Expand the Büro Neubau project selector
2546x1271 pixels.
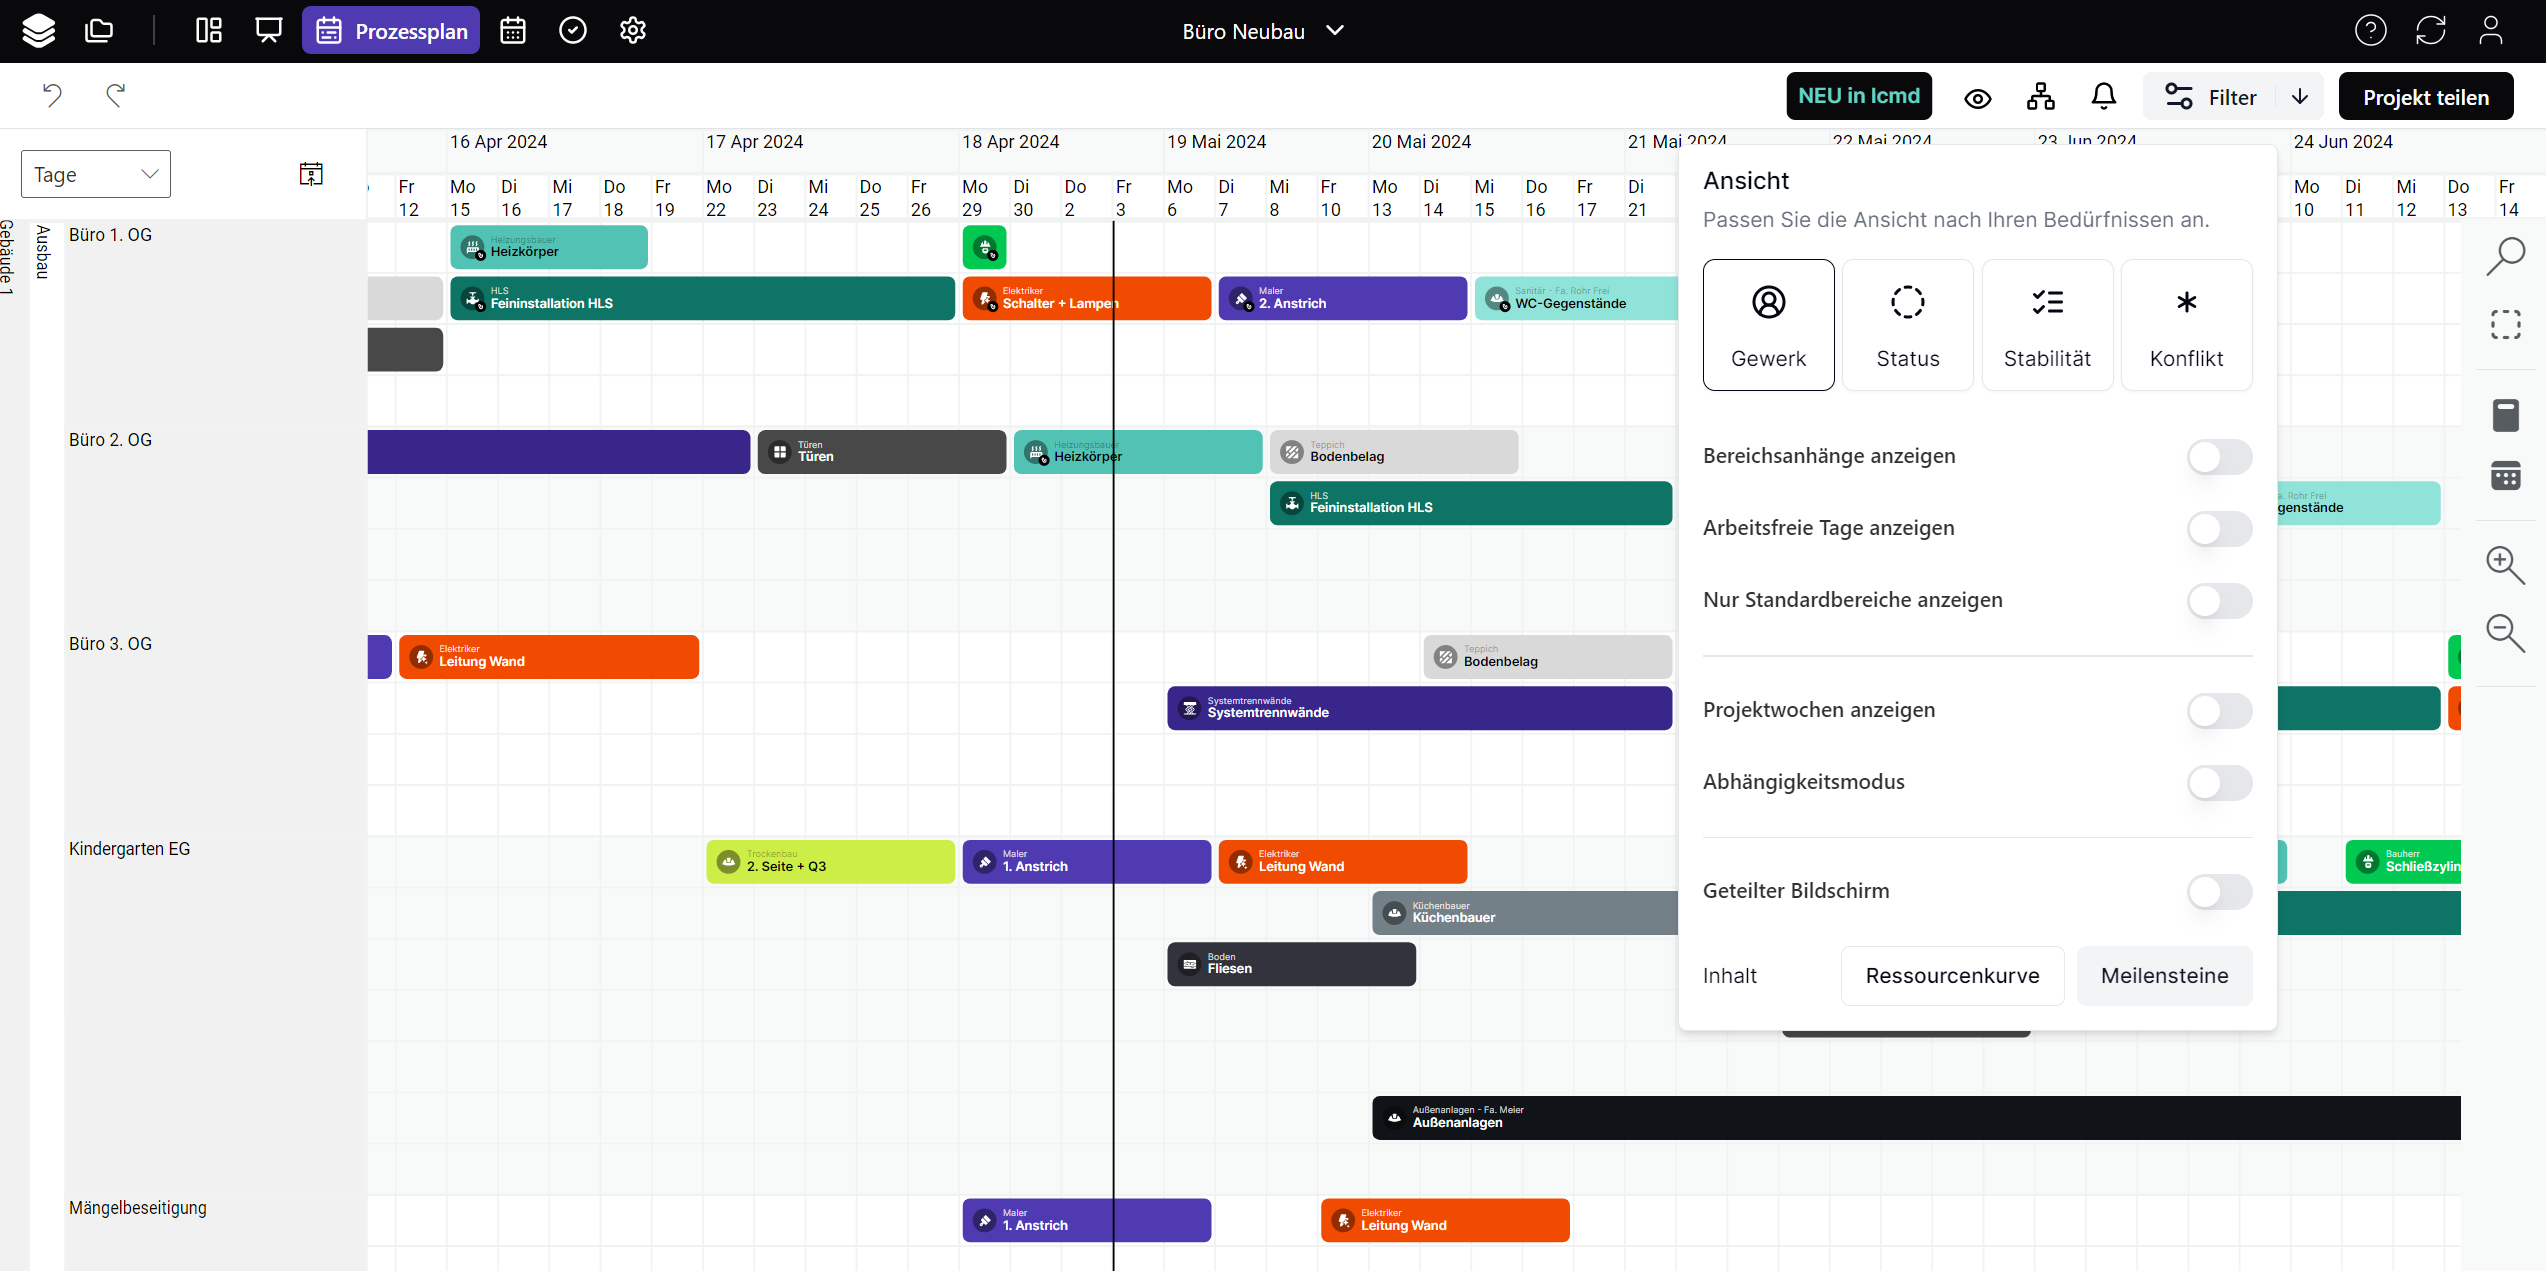pyautogui.click(x=1263, y=31)
